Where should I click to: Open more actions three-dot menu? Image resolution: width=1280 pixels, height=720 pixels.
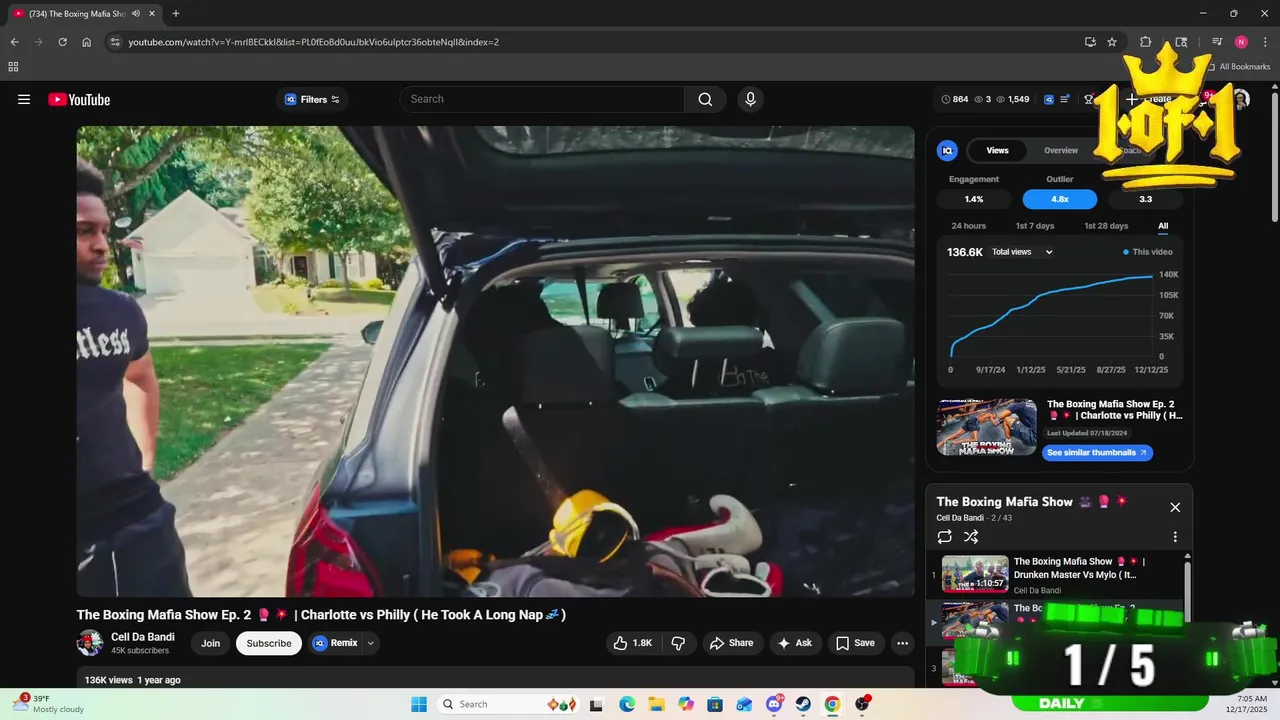pyautogui.click(x=902, y=643)
